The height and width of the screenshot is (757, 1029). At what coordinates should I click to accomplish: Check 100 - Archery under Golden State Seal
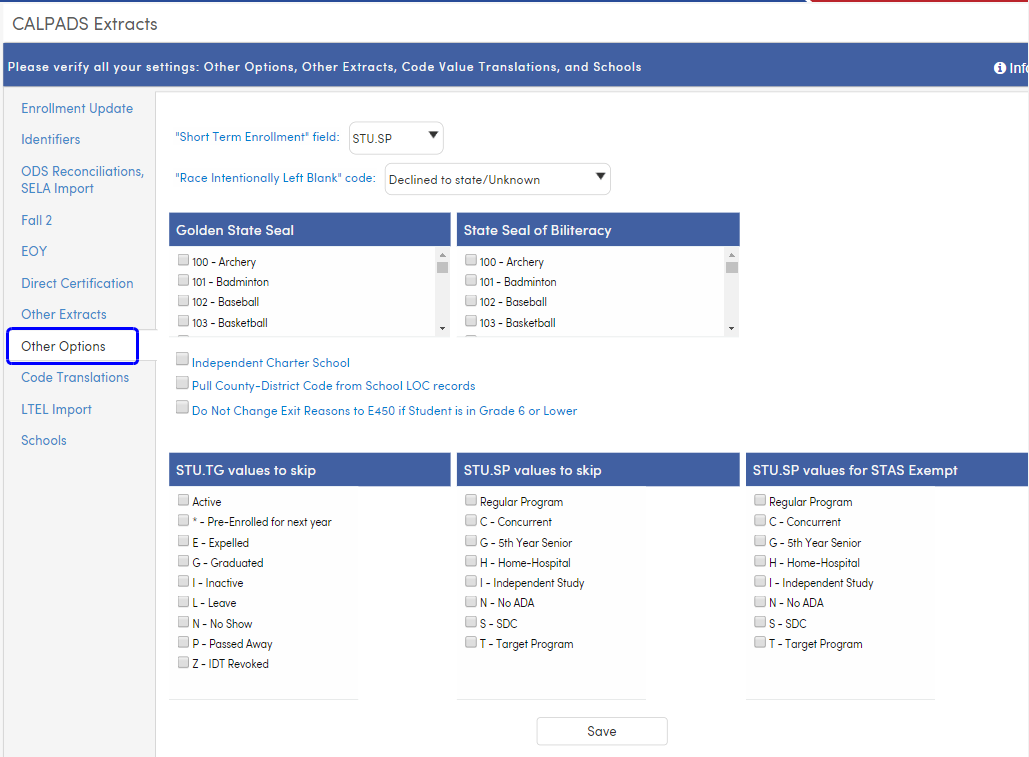point(182,259)
